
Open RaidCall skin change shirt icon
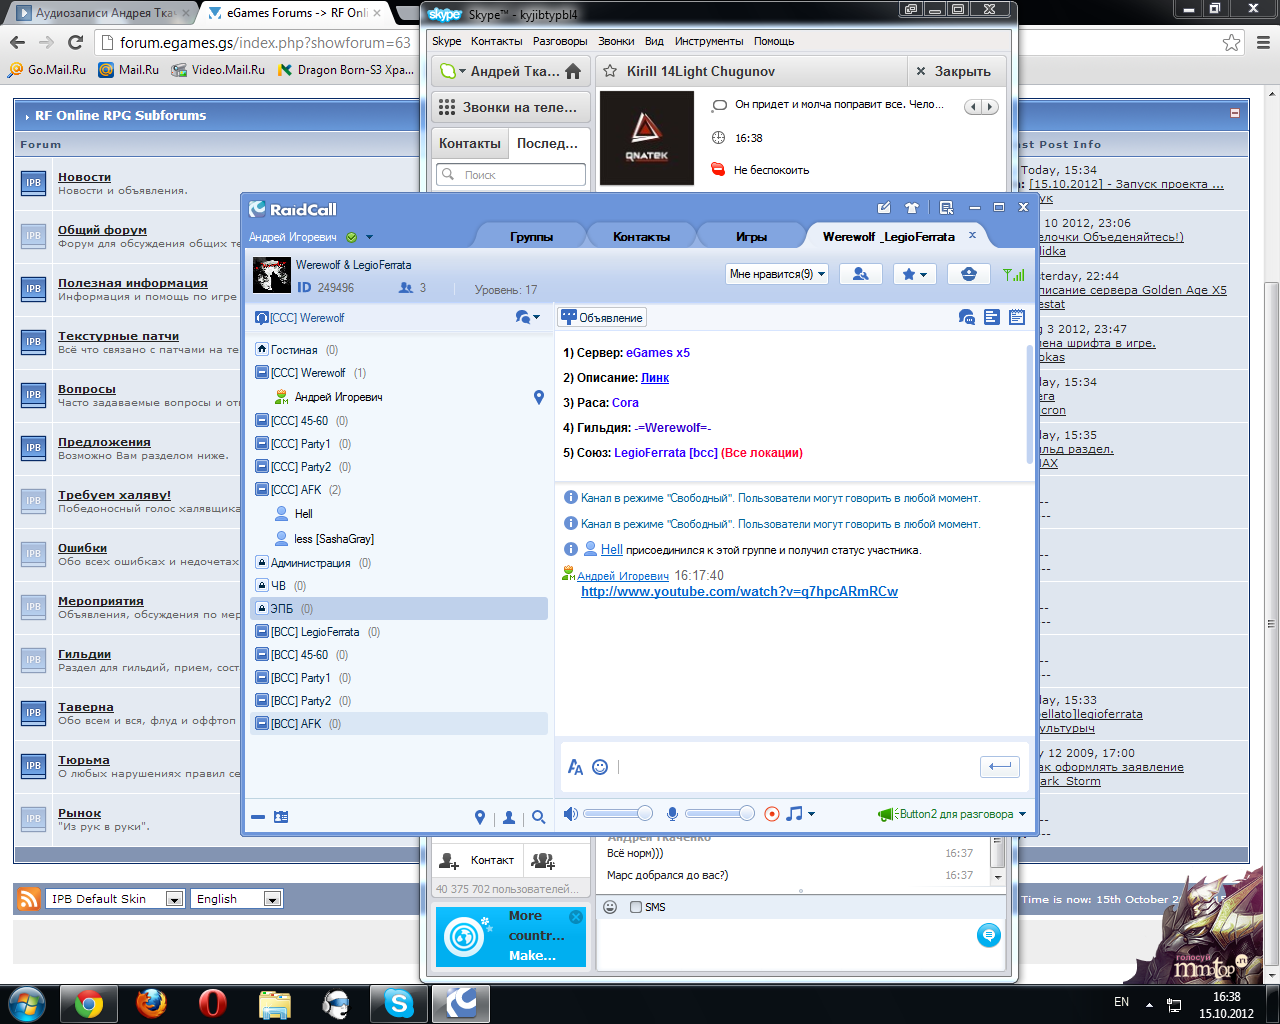click(x=912, y=208)
